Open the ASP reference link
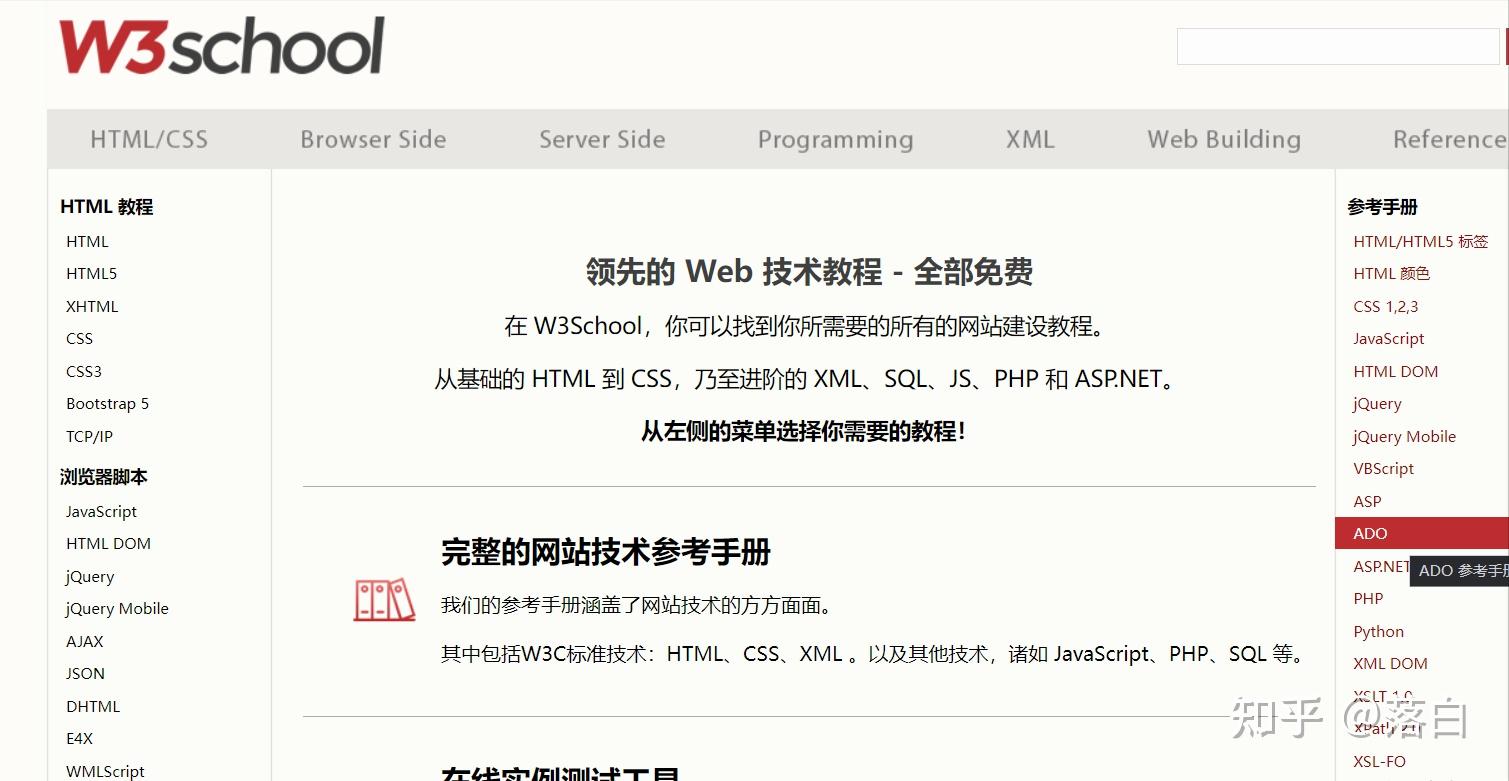The height and width of the screenshot is (781, 1509). click(x=1367, y=501)
